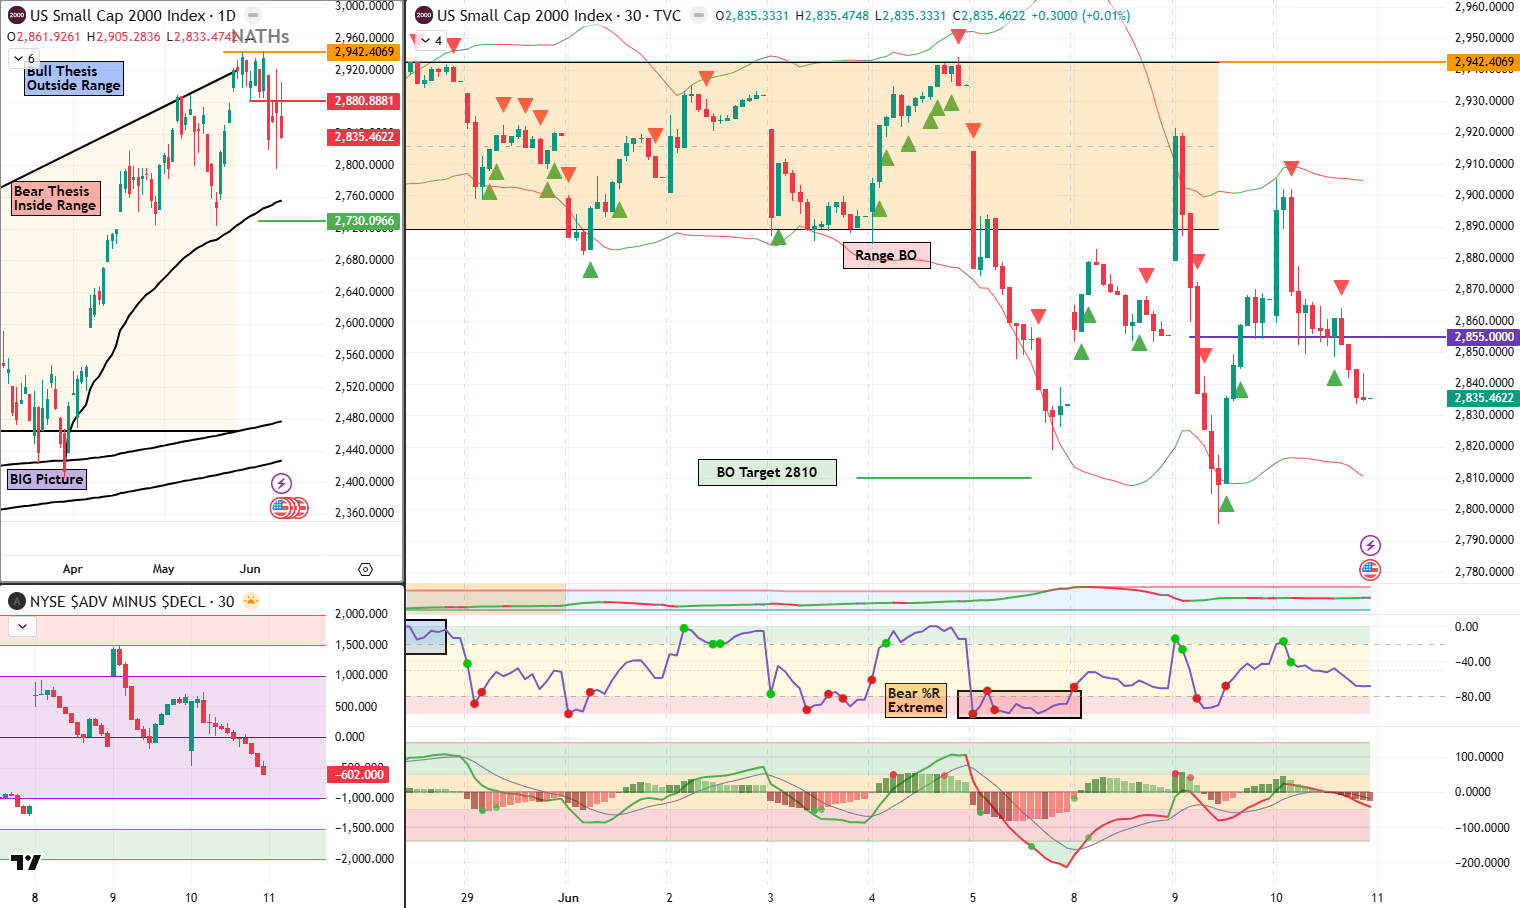Click the purple 2,855.0000 price label
Screen dimensions: 1520x908
click(1483, 337)
